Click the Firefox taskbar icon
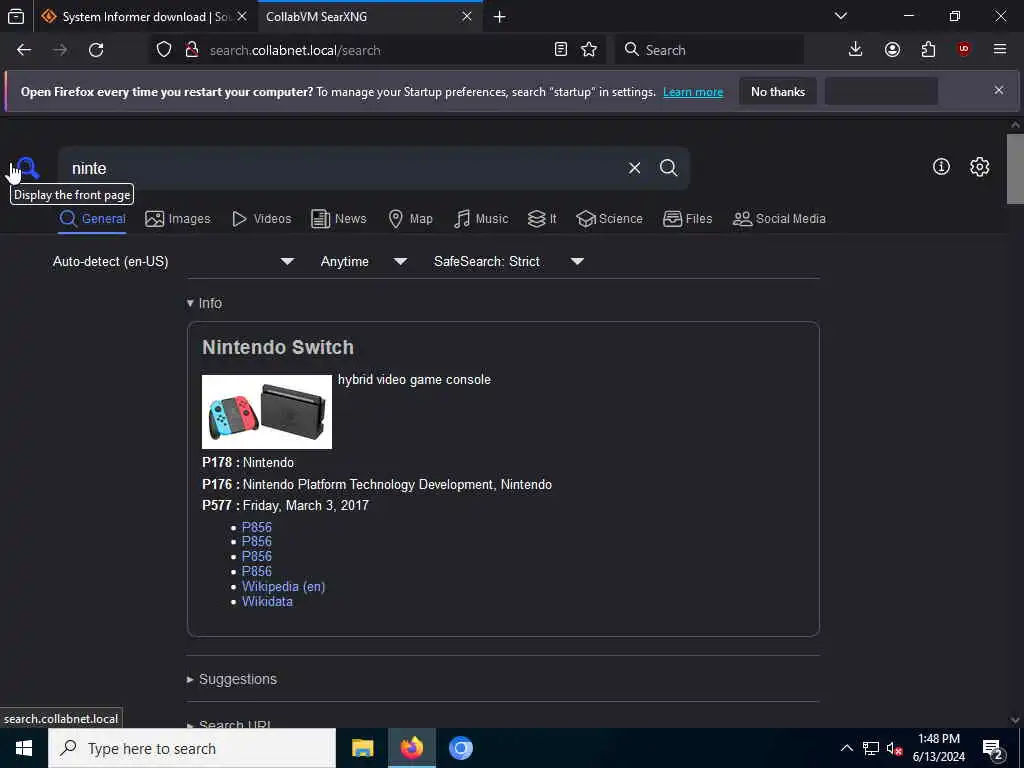 (411, 748)
